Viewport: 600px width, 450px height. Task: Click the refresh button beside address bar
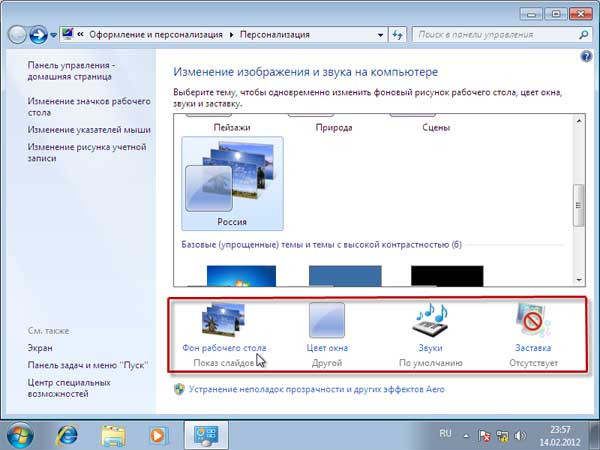point(398,35)
